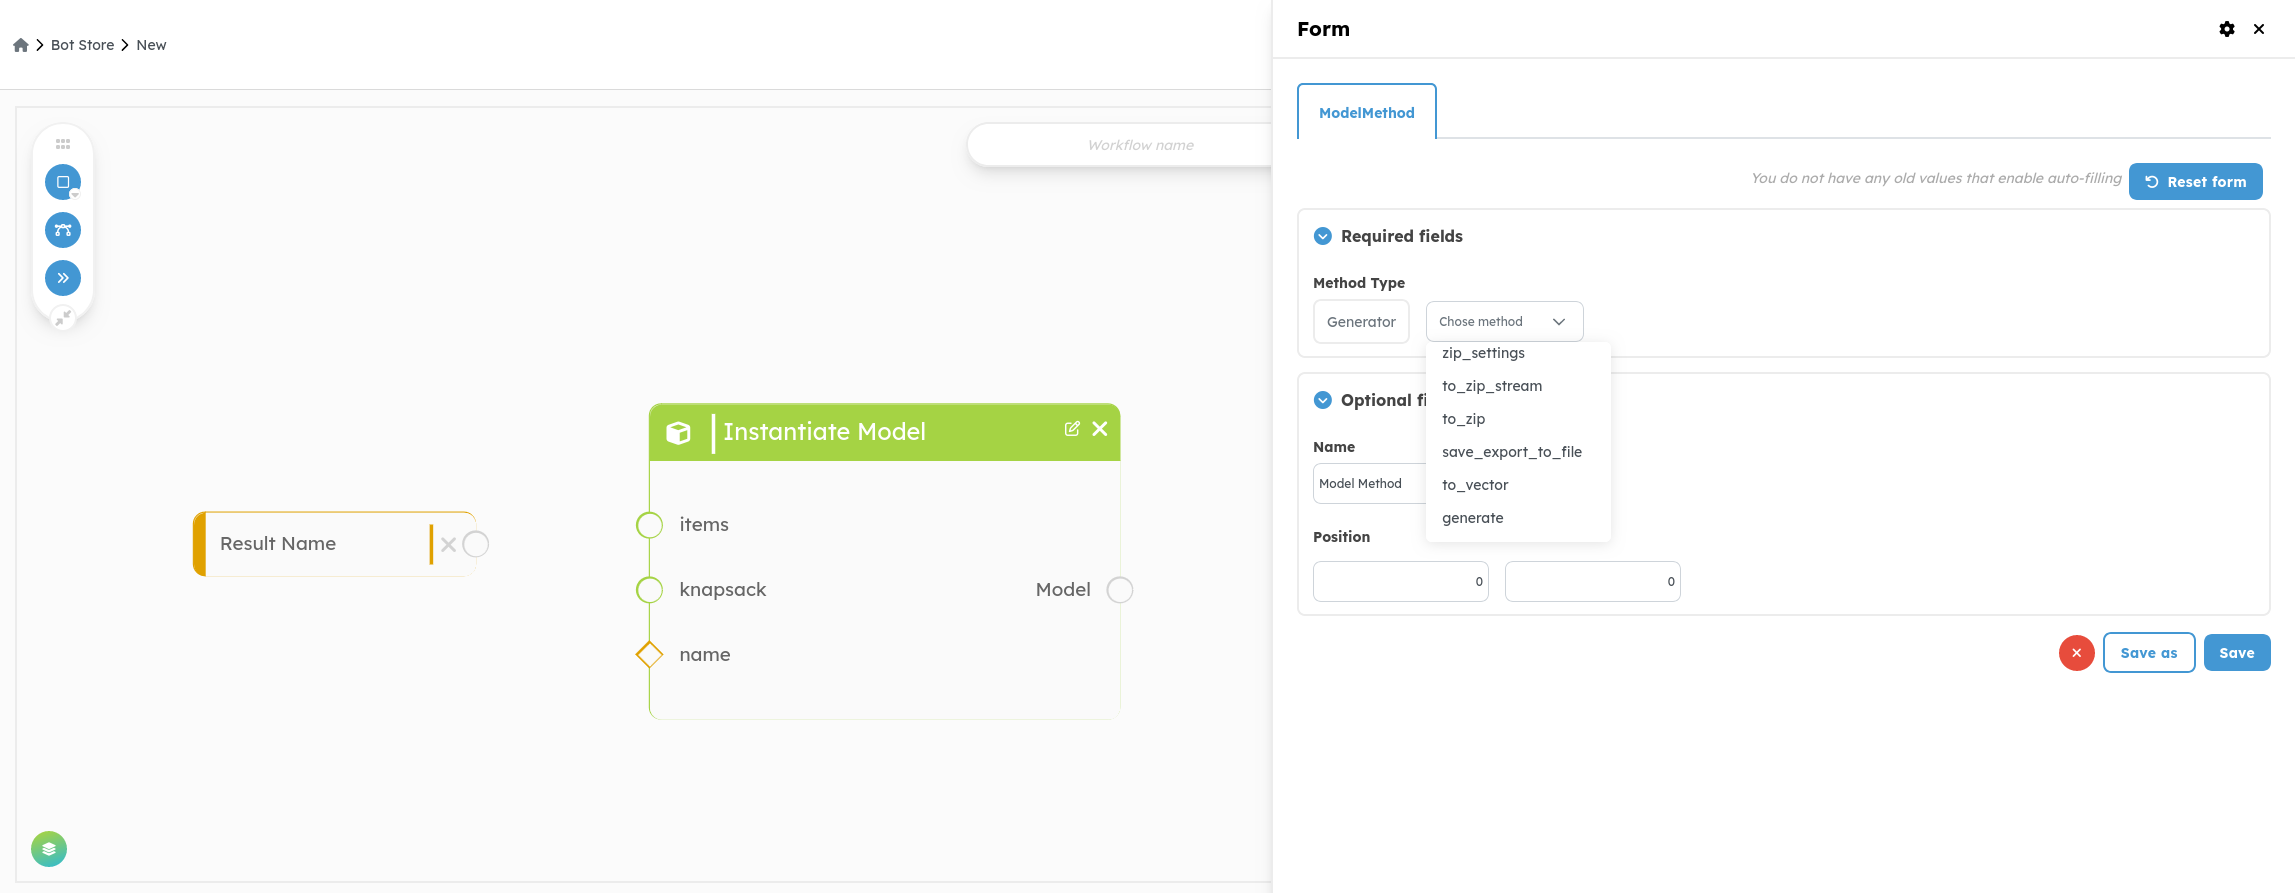Select the connection curve tool in the toolbar
This screenshot has width=2295, height=893.
[x=63, y=230]
